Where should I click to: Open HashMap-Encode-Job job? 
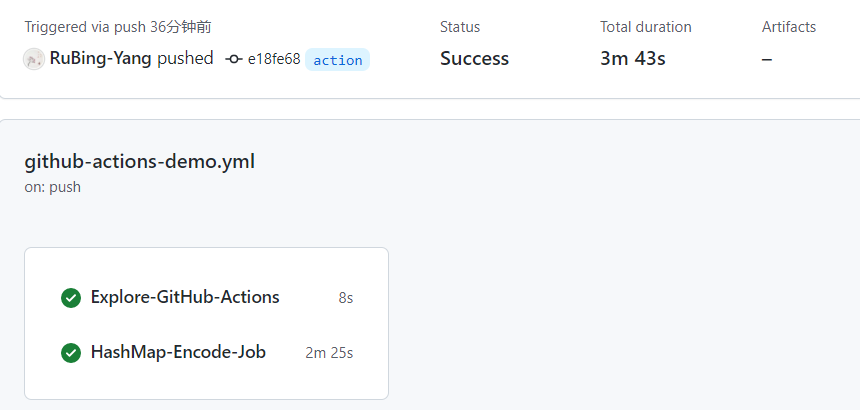[178, 352]
